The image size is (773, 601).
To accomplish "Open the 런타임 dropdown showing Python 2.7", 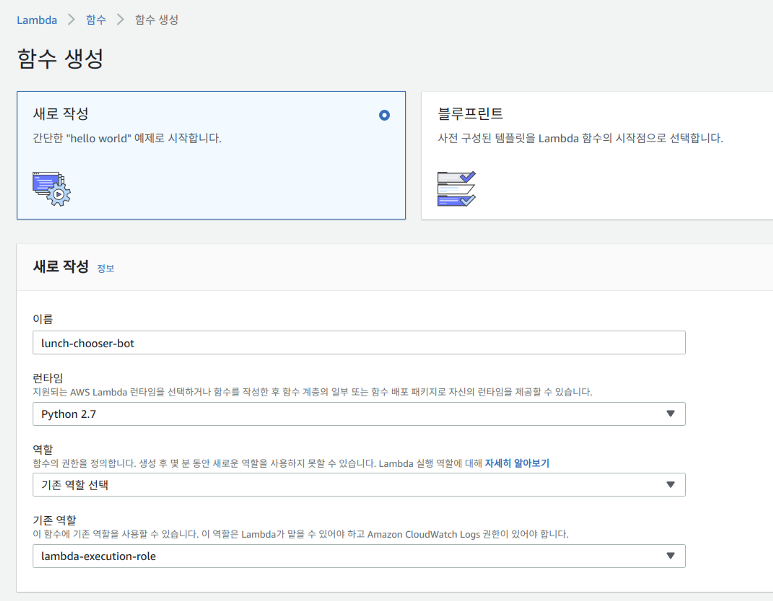I will click(x=358, y=414).
